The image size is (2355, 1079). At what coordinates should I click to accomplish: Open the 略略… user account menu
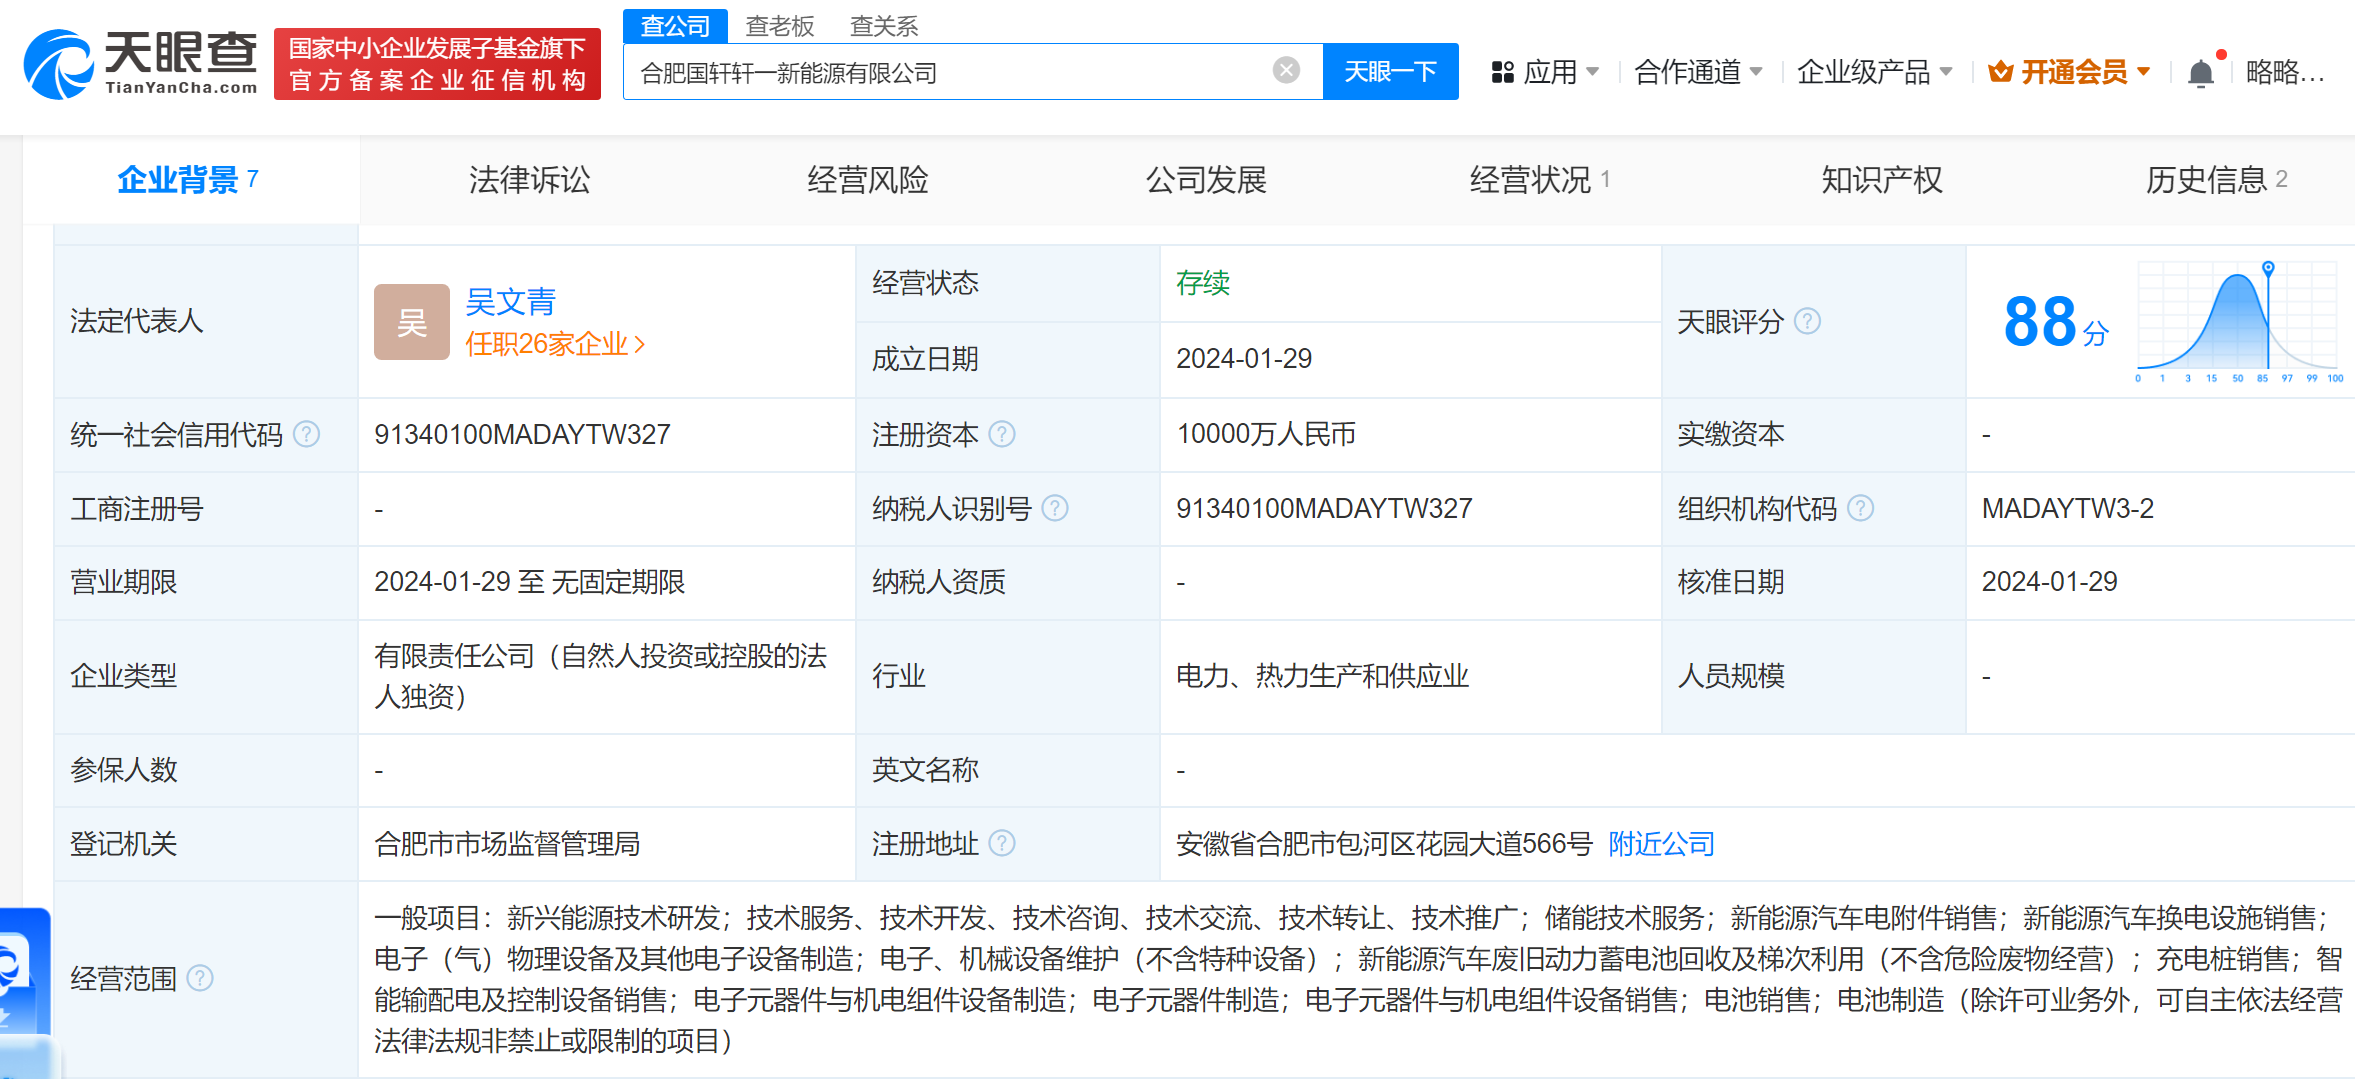(x=2285, y=72)
